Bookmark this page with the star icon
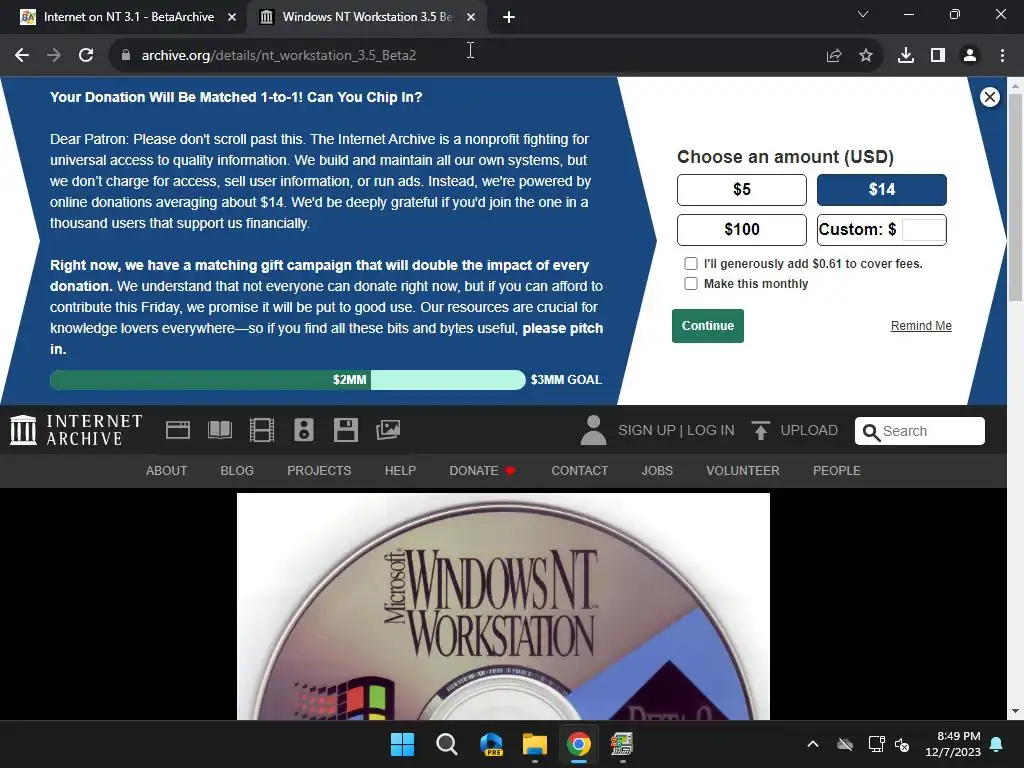 pyautogui.click(x=866, y=56)
